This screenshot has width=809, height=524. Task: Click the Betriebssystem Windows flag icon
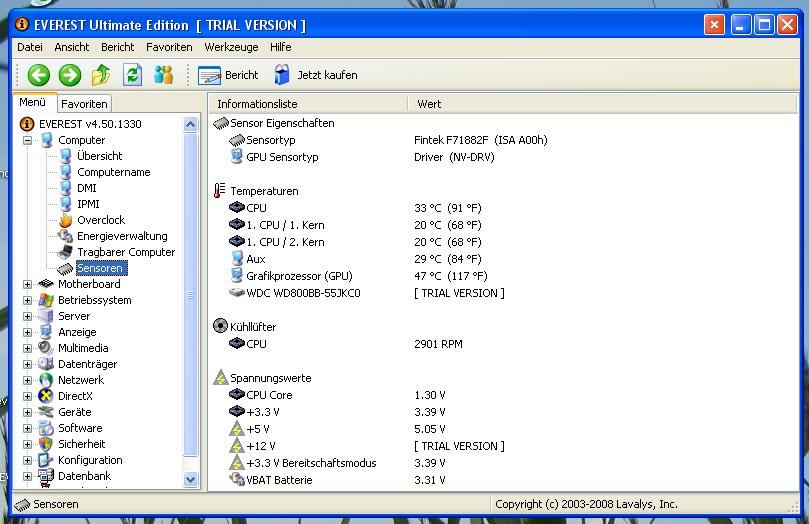click(x=46, y=300)
